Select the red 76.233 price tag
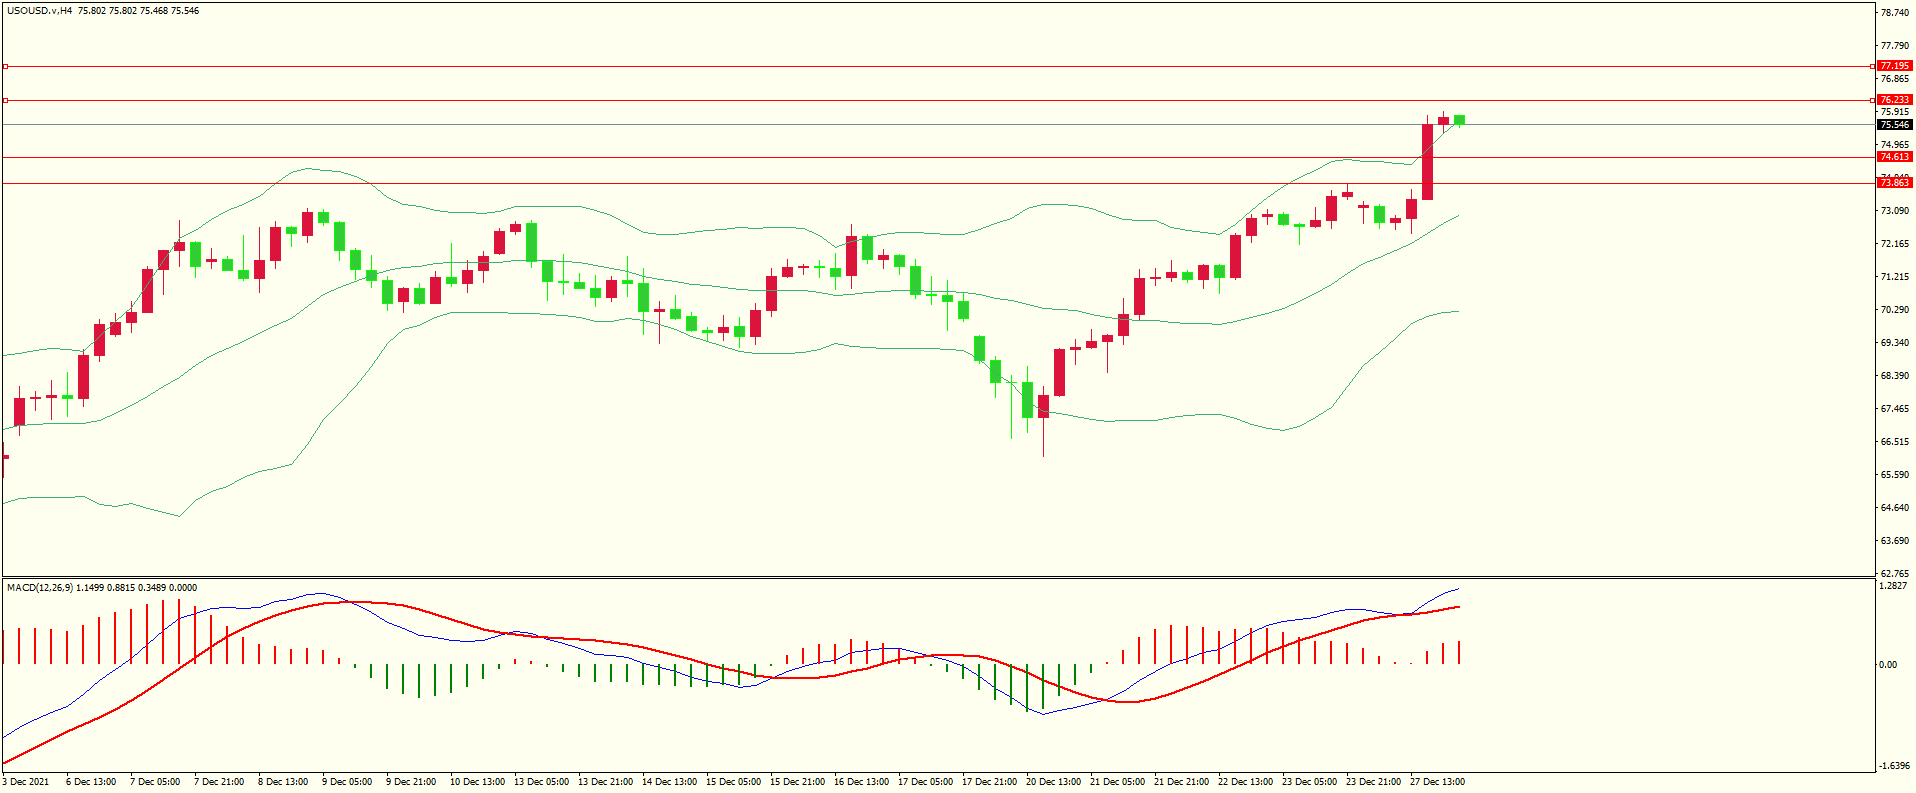 click(1894, 100)
